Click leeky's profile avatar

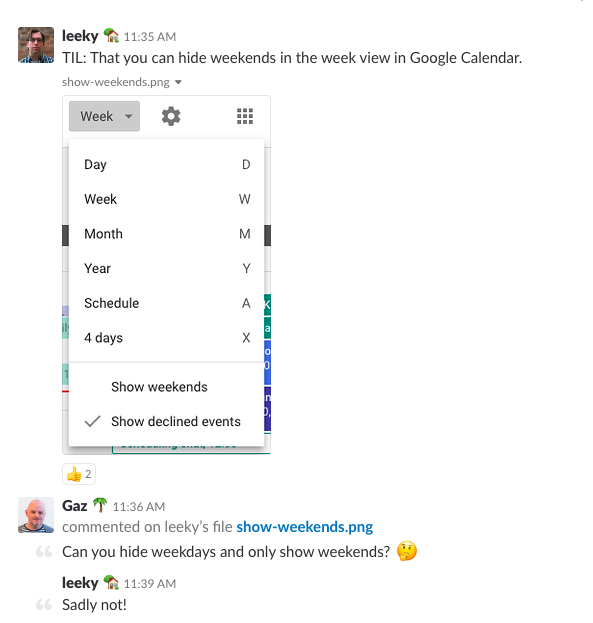click(36, 45)
